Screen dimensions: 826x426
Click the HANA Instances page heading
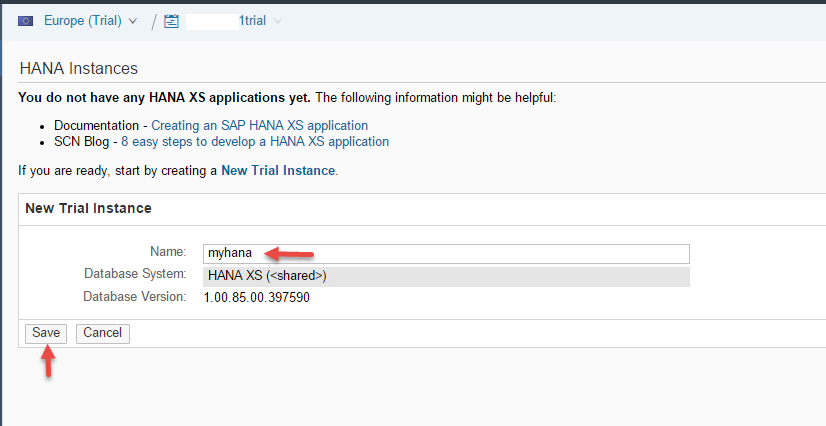point(78,69)
